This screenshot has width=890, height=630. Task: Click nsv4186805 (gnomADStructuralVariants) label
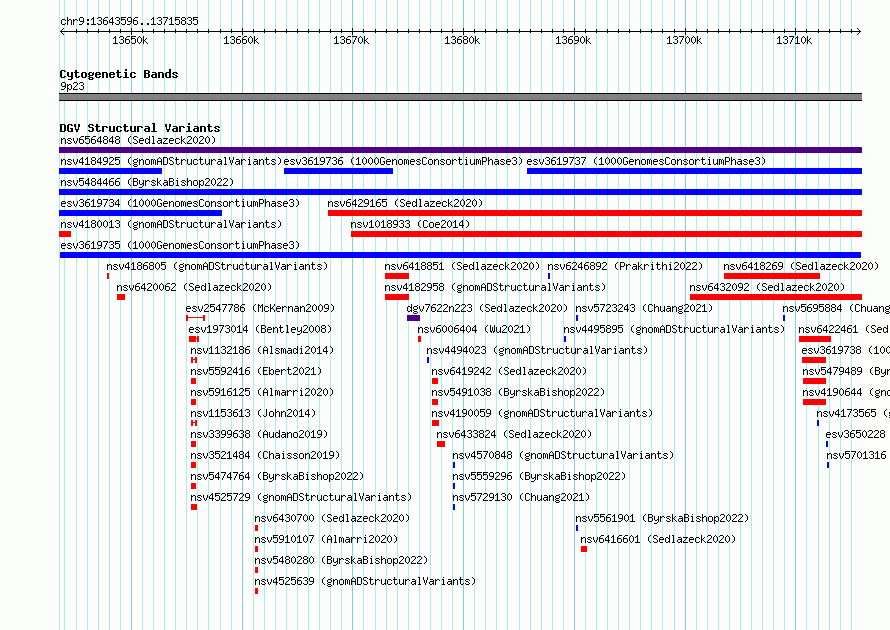(x=217, y=266)
